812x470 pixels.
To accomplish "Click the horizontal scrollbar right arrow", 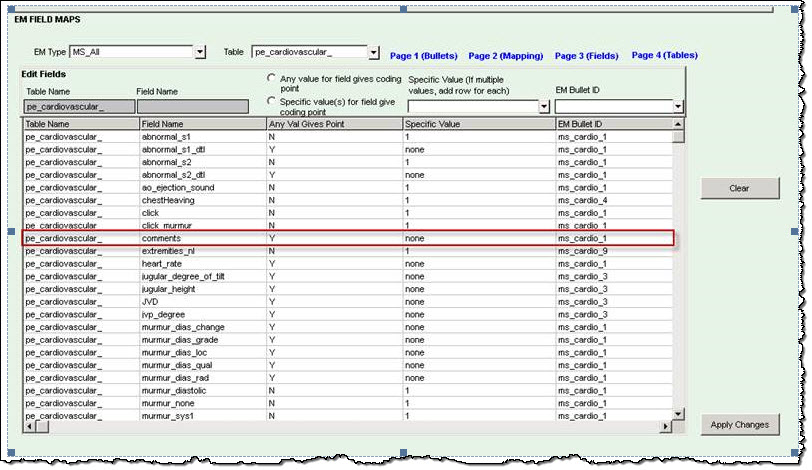I will point(666,427).
